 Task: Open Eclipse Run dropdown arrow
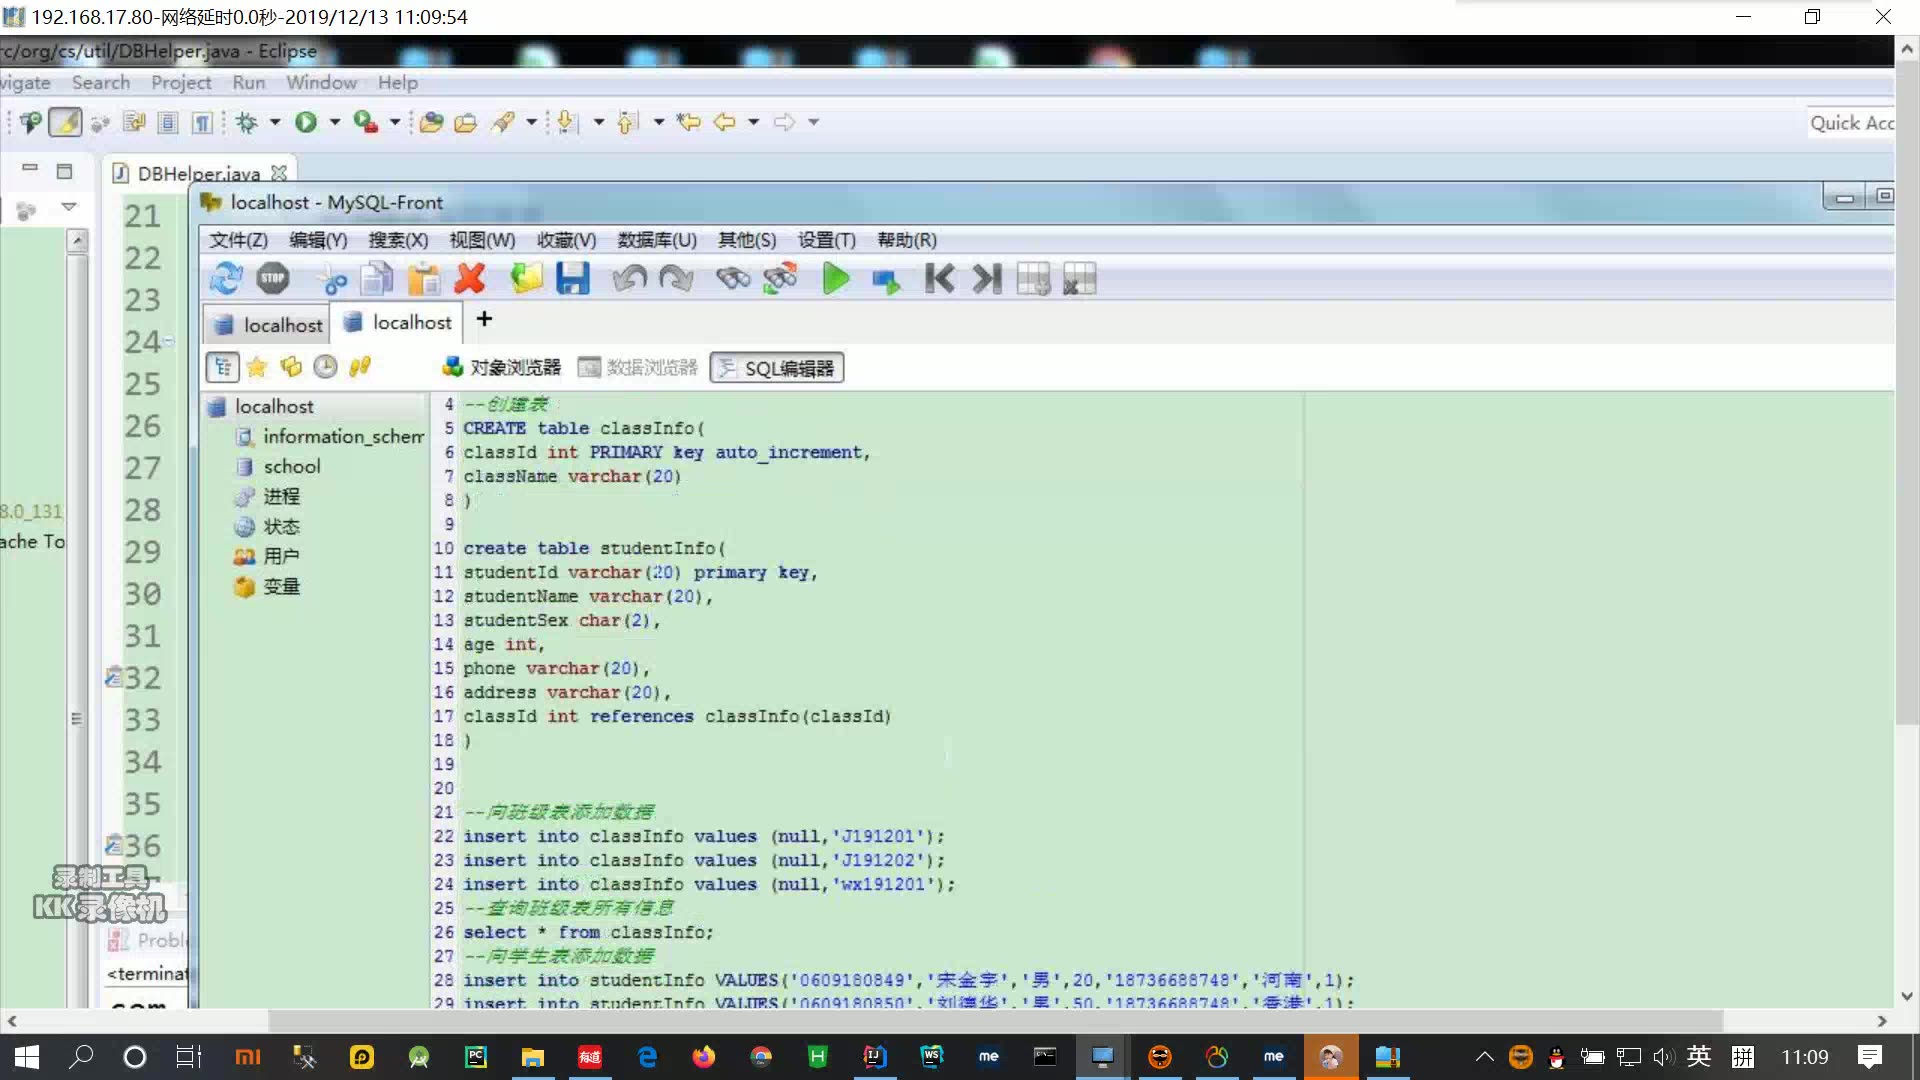click(x=335, y=122)
